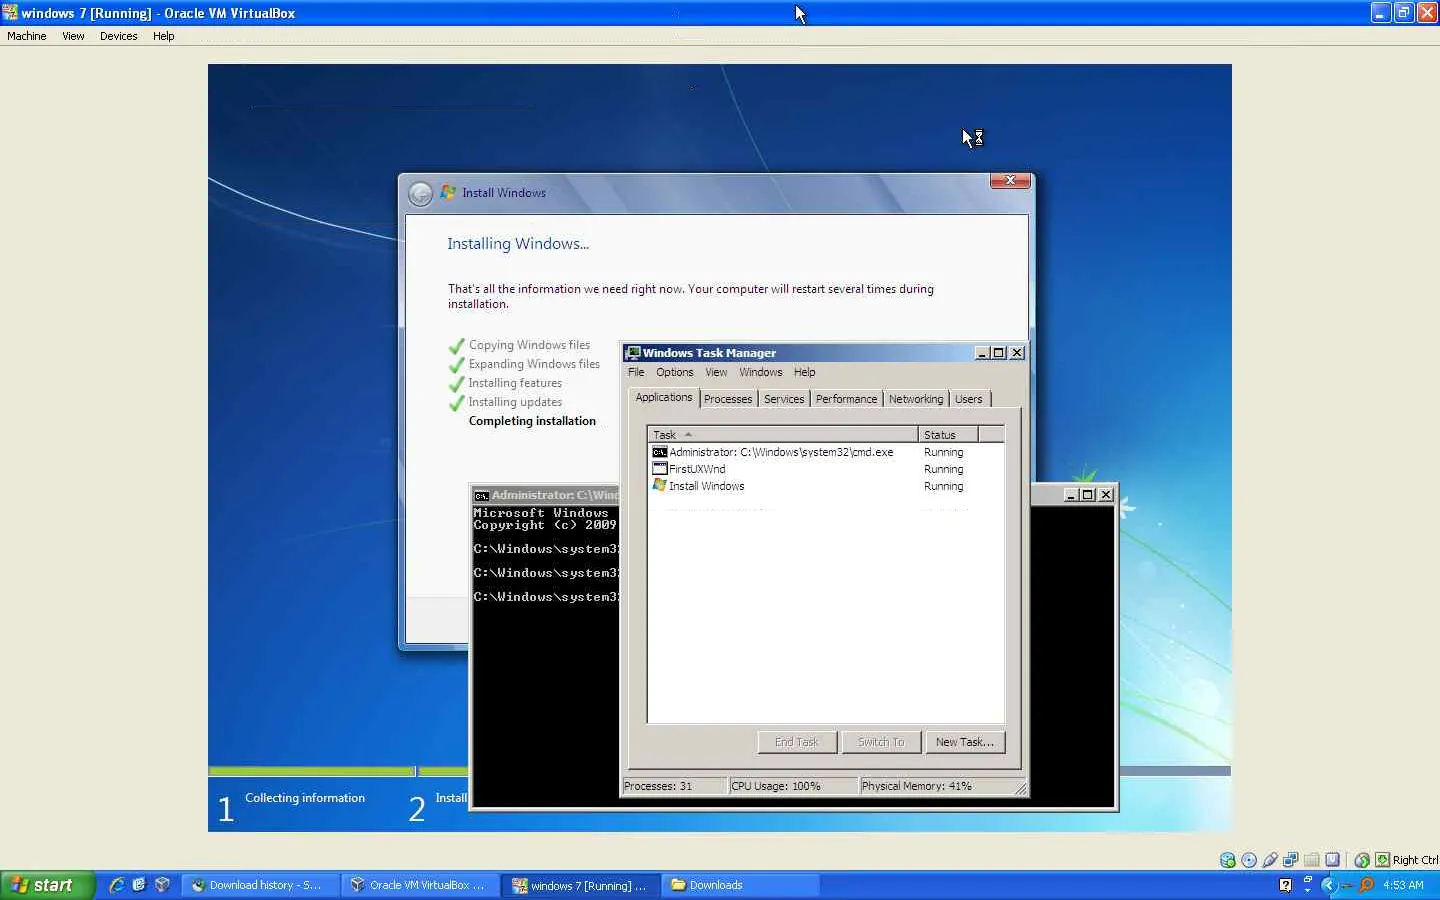Select the Administrator cmd.exe row in the task list

826,452
